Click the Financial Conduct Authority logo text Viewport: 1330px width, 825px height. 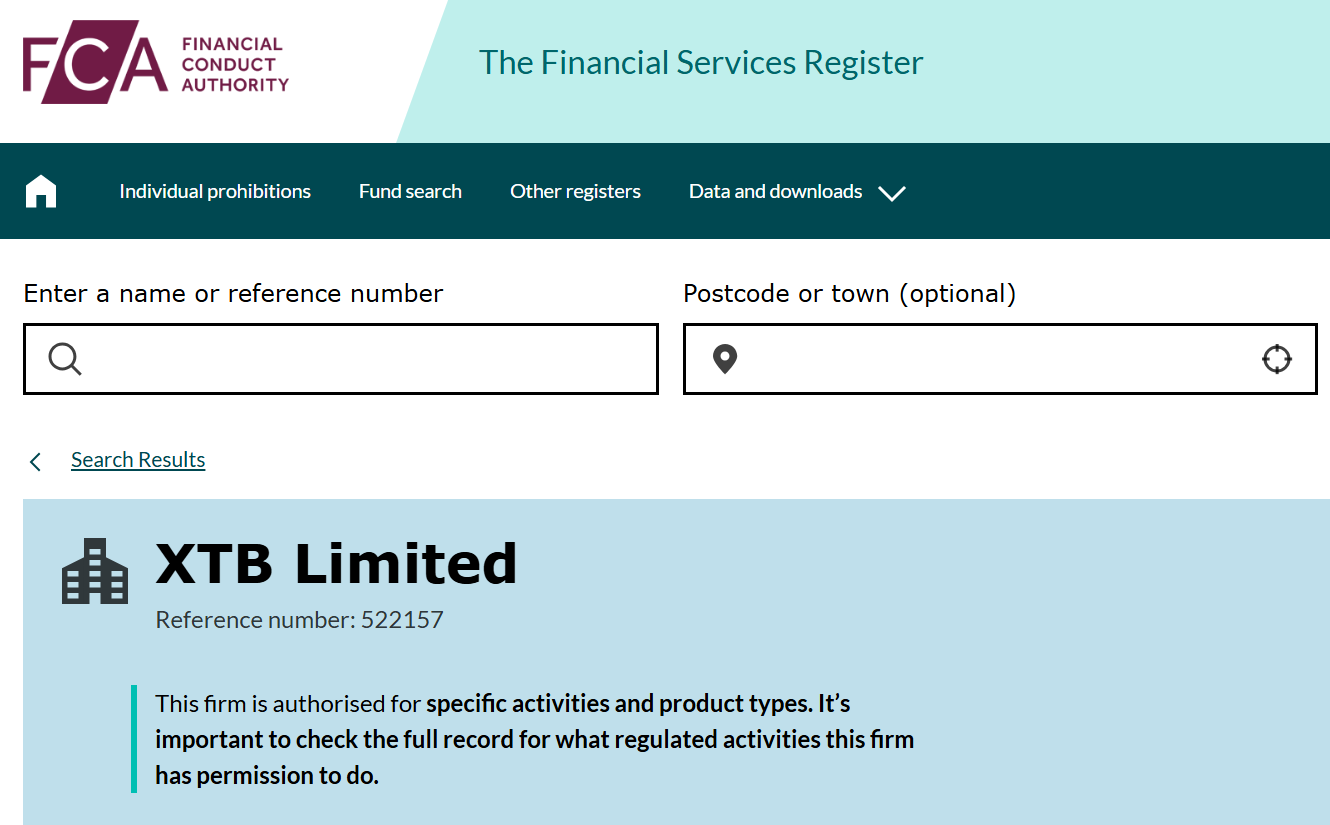[235, 65]
